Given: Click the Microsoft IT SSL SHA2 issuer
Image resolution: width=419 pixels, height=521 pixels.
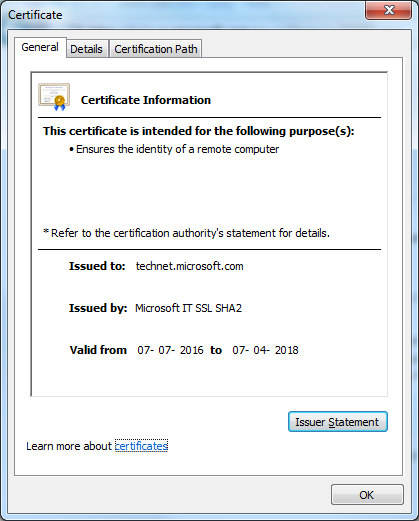Looking at the screenshot, I should (188, 308).
